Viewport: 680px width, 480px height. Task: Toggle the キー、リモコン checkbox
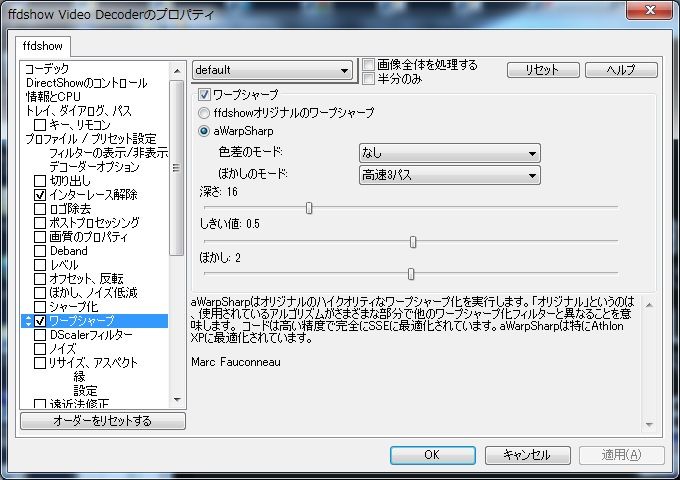(40, 125)
